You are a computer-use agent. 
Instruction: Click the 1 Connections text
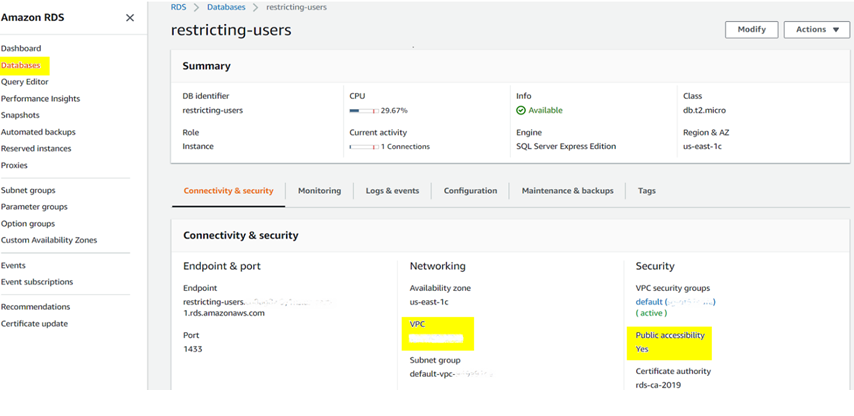pyautogui.click(x=405, y=146)
